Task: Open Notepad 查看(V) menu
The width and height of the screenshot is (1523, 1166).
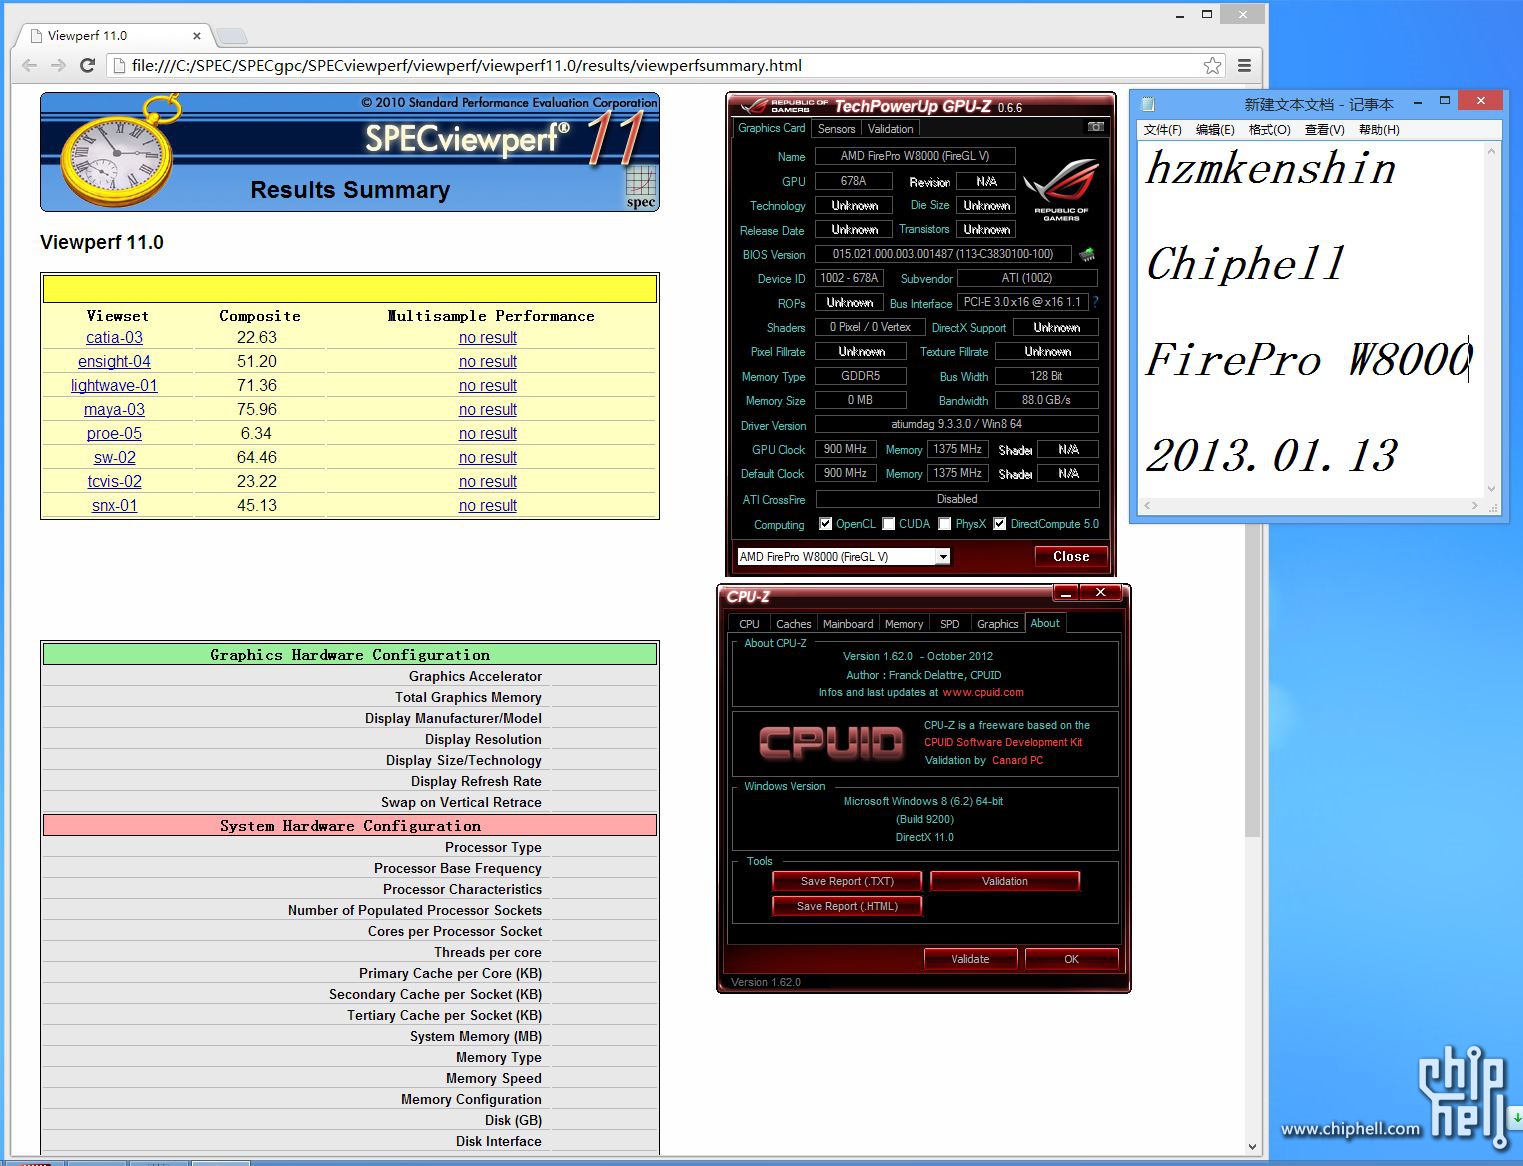Action: coord(1324,130)
